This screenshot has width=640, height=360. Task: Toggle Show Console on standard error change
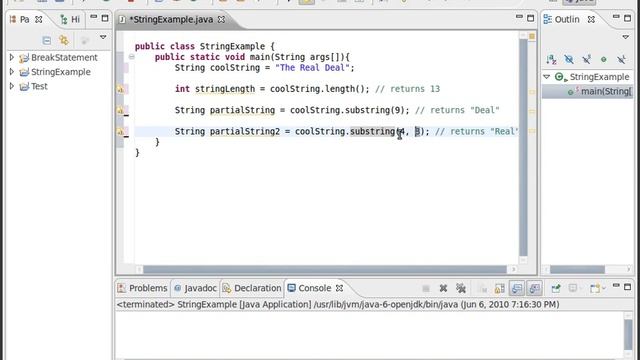pos(534,289)
